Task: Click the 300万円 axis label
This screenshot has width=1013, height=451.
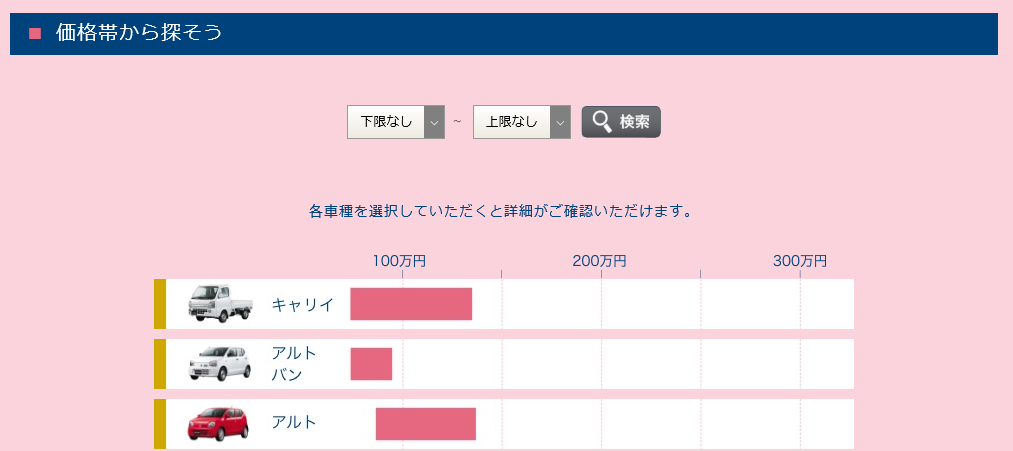Action: click(x=800, y=261)
